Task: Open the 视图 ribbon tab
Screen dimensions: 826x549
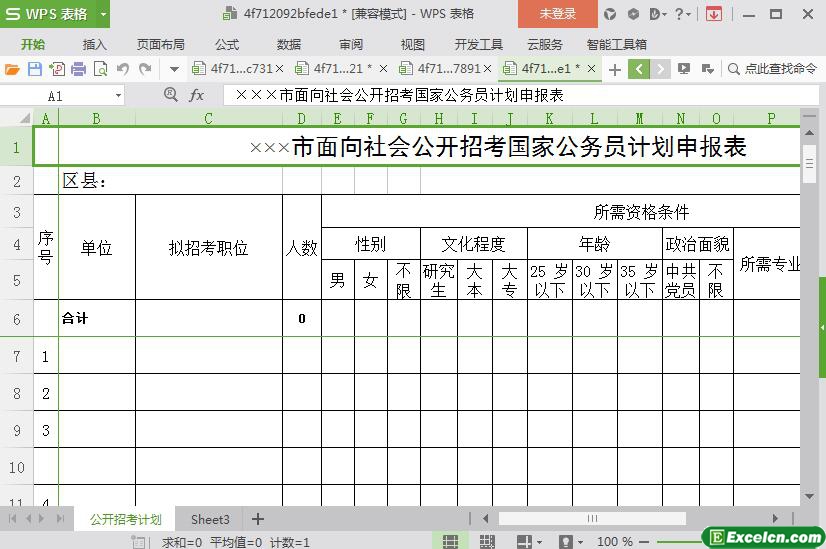Action: pyautogui.click(x=412, y=45)
